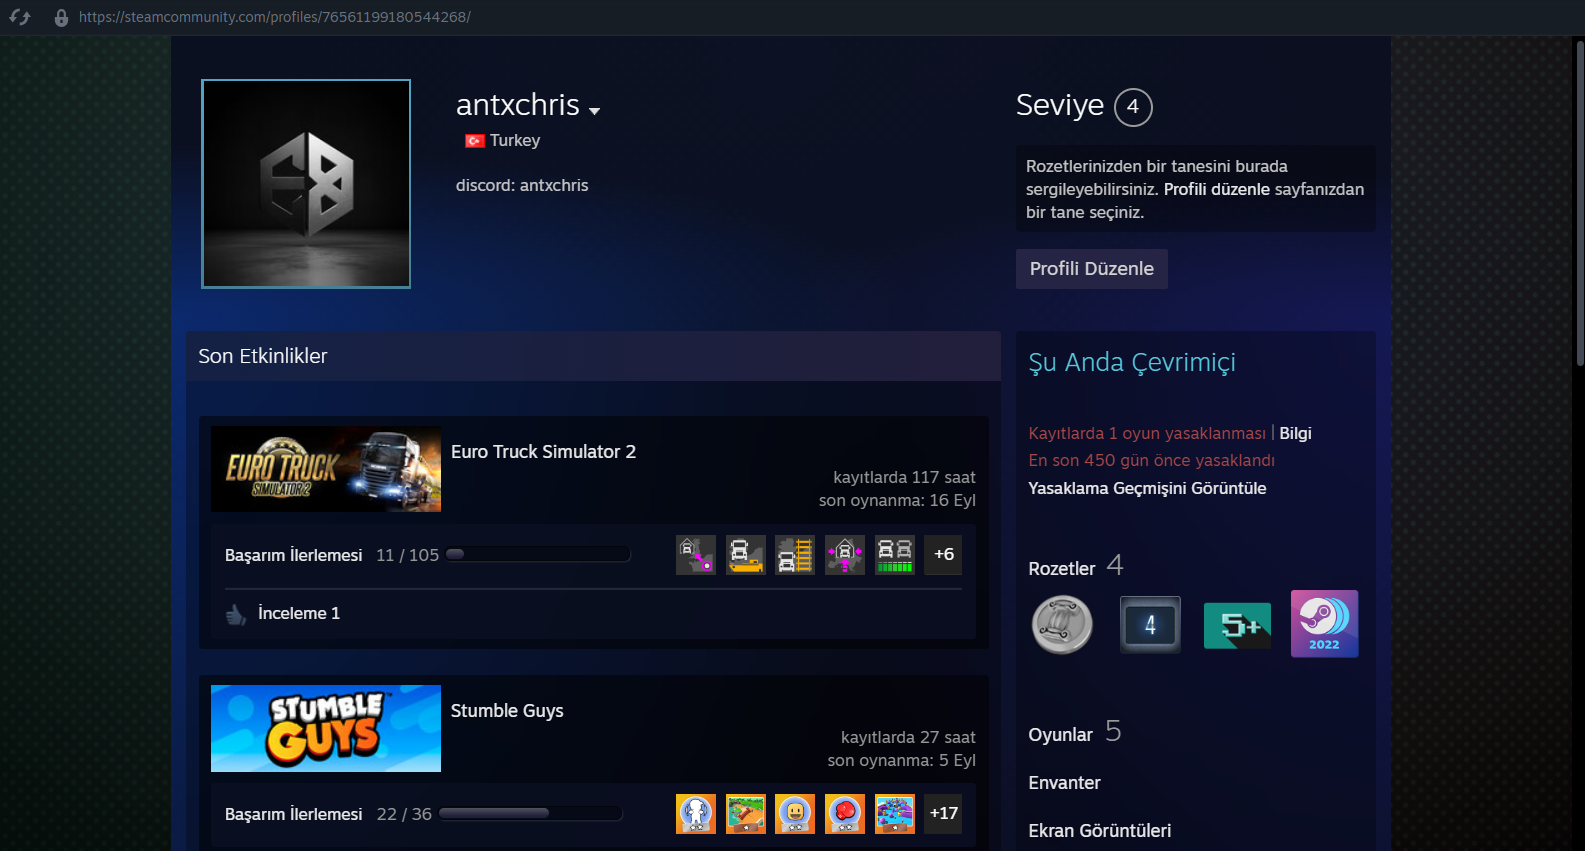
Task: Open the Profili düzenle link in badge text
Action: coord(1217,189)
